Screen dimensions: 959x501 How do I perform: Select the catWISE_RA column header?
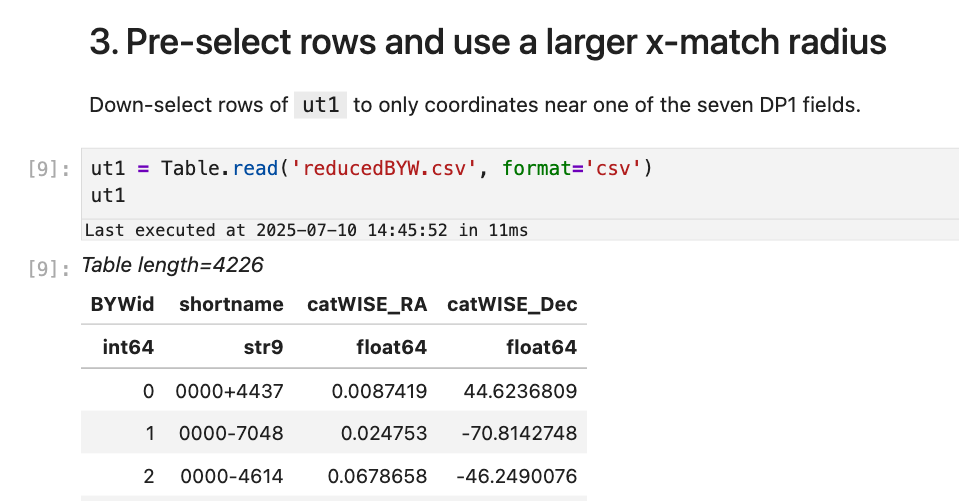point(367,304)
